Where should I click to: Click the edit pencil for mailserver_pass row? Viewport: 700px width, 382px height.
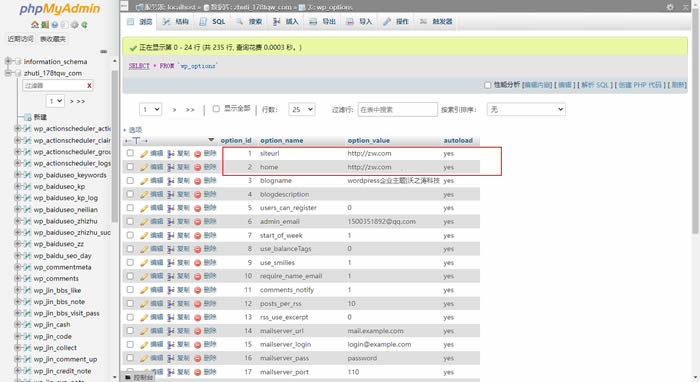coord(144,358)
